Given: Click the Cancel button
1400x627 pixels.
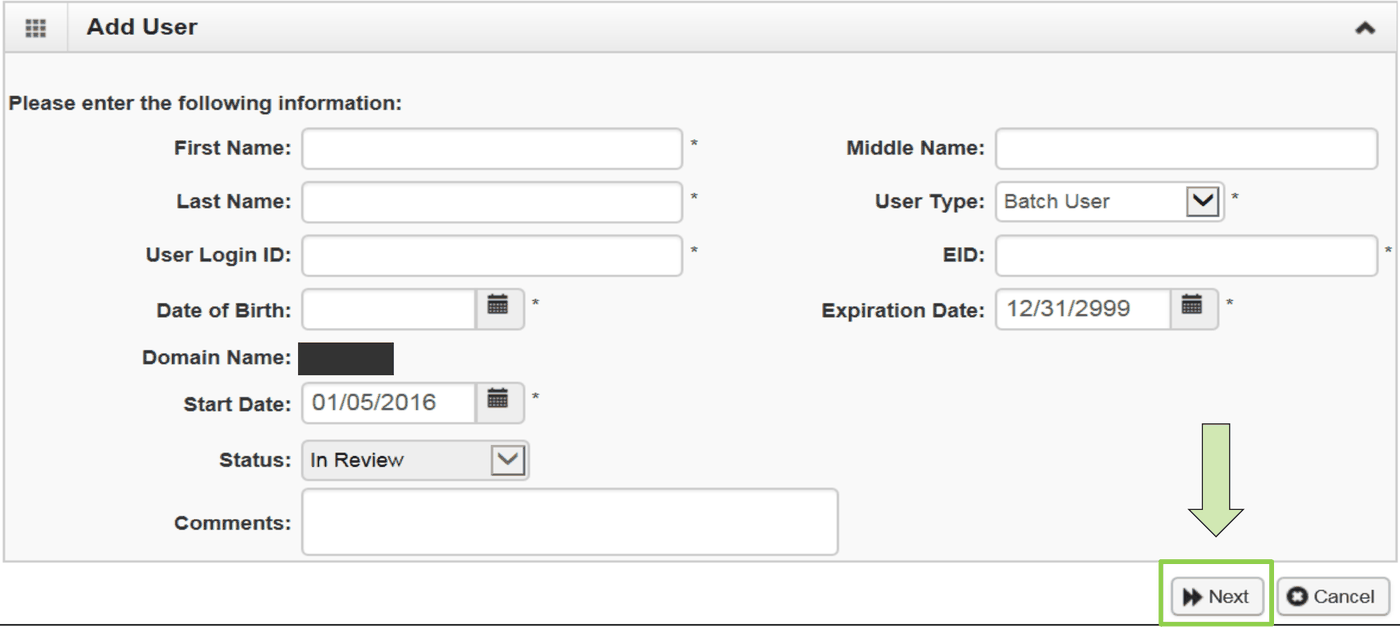Looking at the screenshot, I should point(1333,597).
